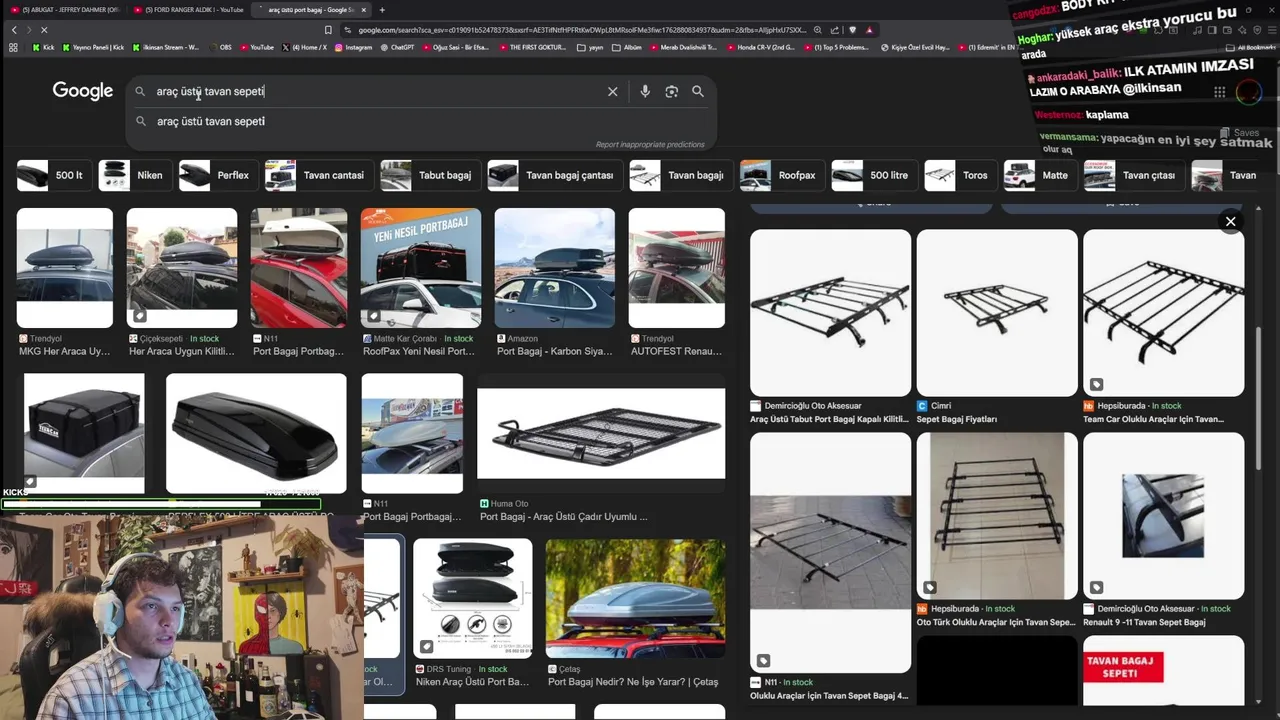The height and width of the screenshot is (720, 1280).
Task: Open TAVAN BAGAJ SEPETİ red label thumbnail
Action: (1164, 670)
